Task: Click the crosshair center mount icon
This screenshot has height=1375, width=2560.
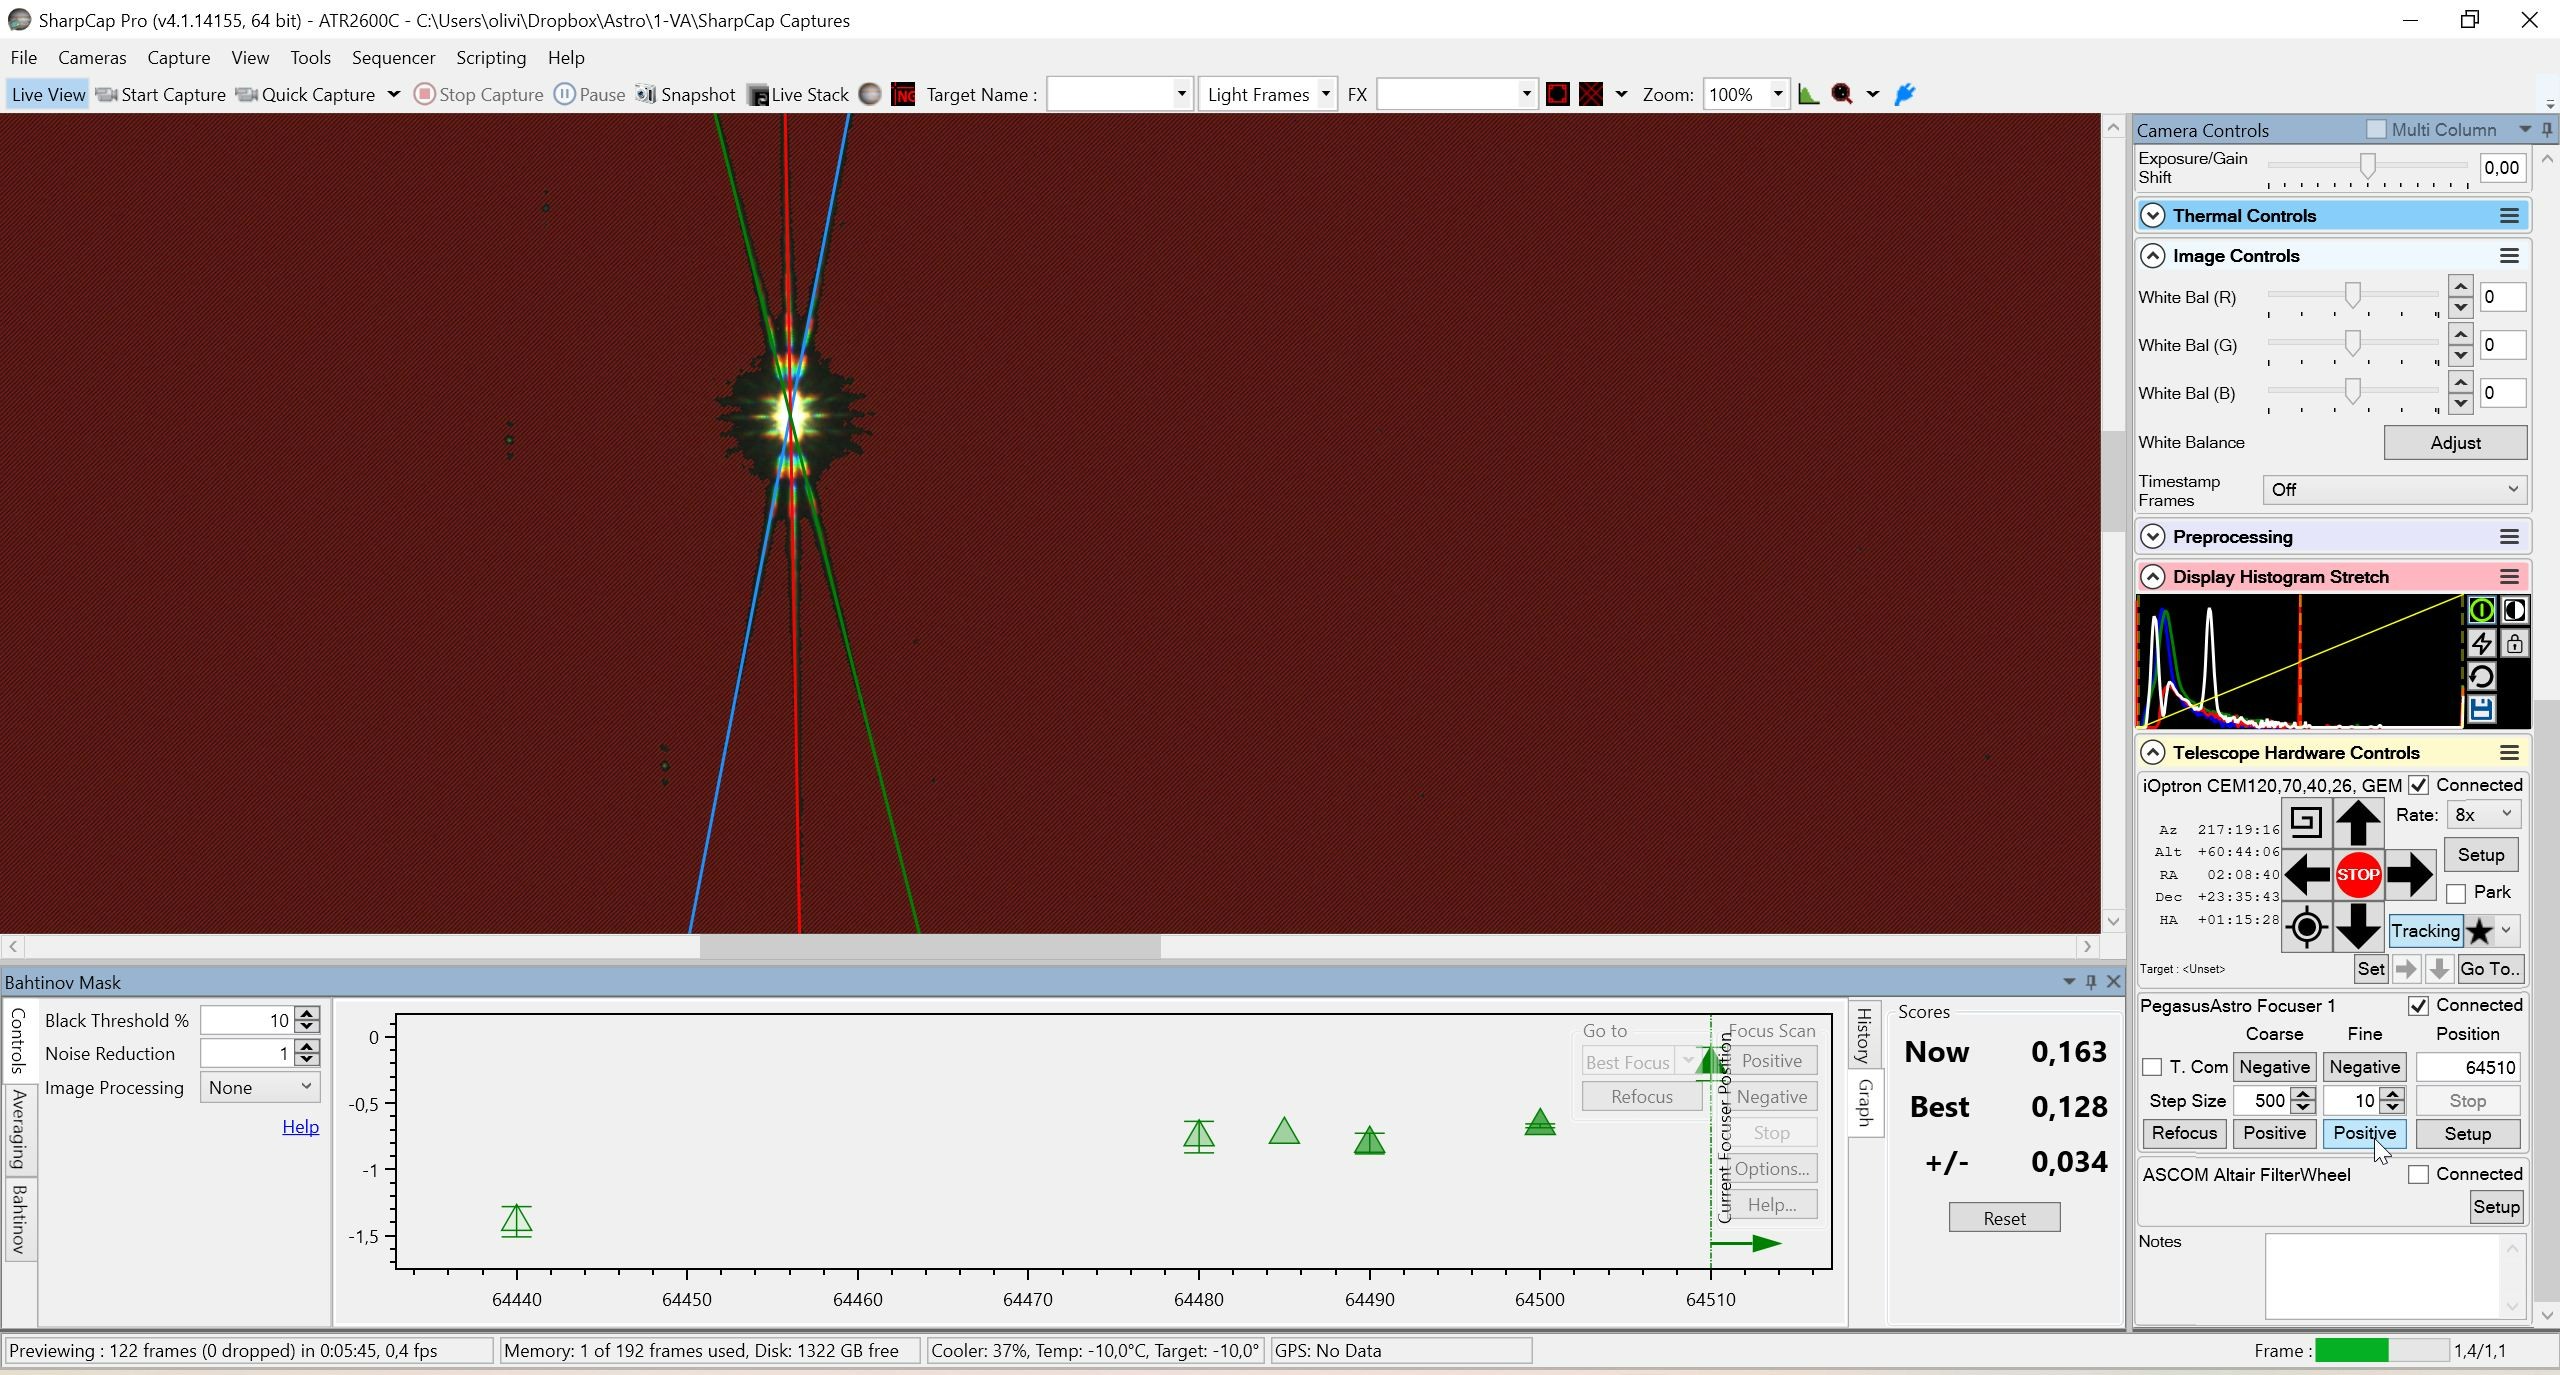Action: (2306, 928)
